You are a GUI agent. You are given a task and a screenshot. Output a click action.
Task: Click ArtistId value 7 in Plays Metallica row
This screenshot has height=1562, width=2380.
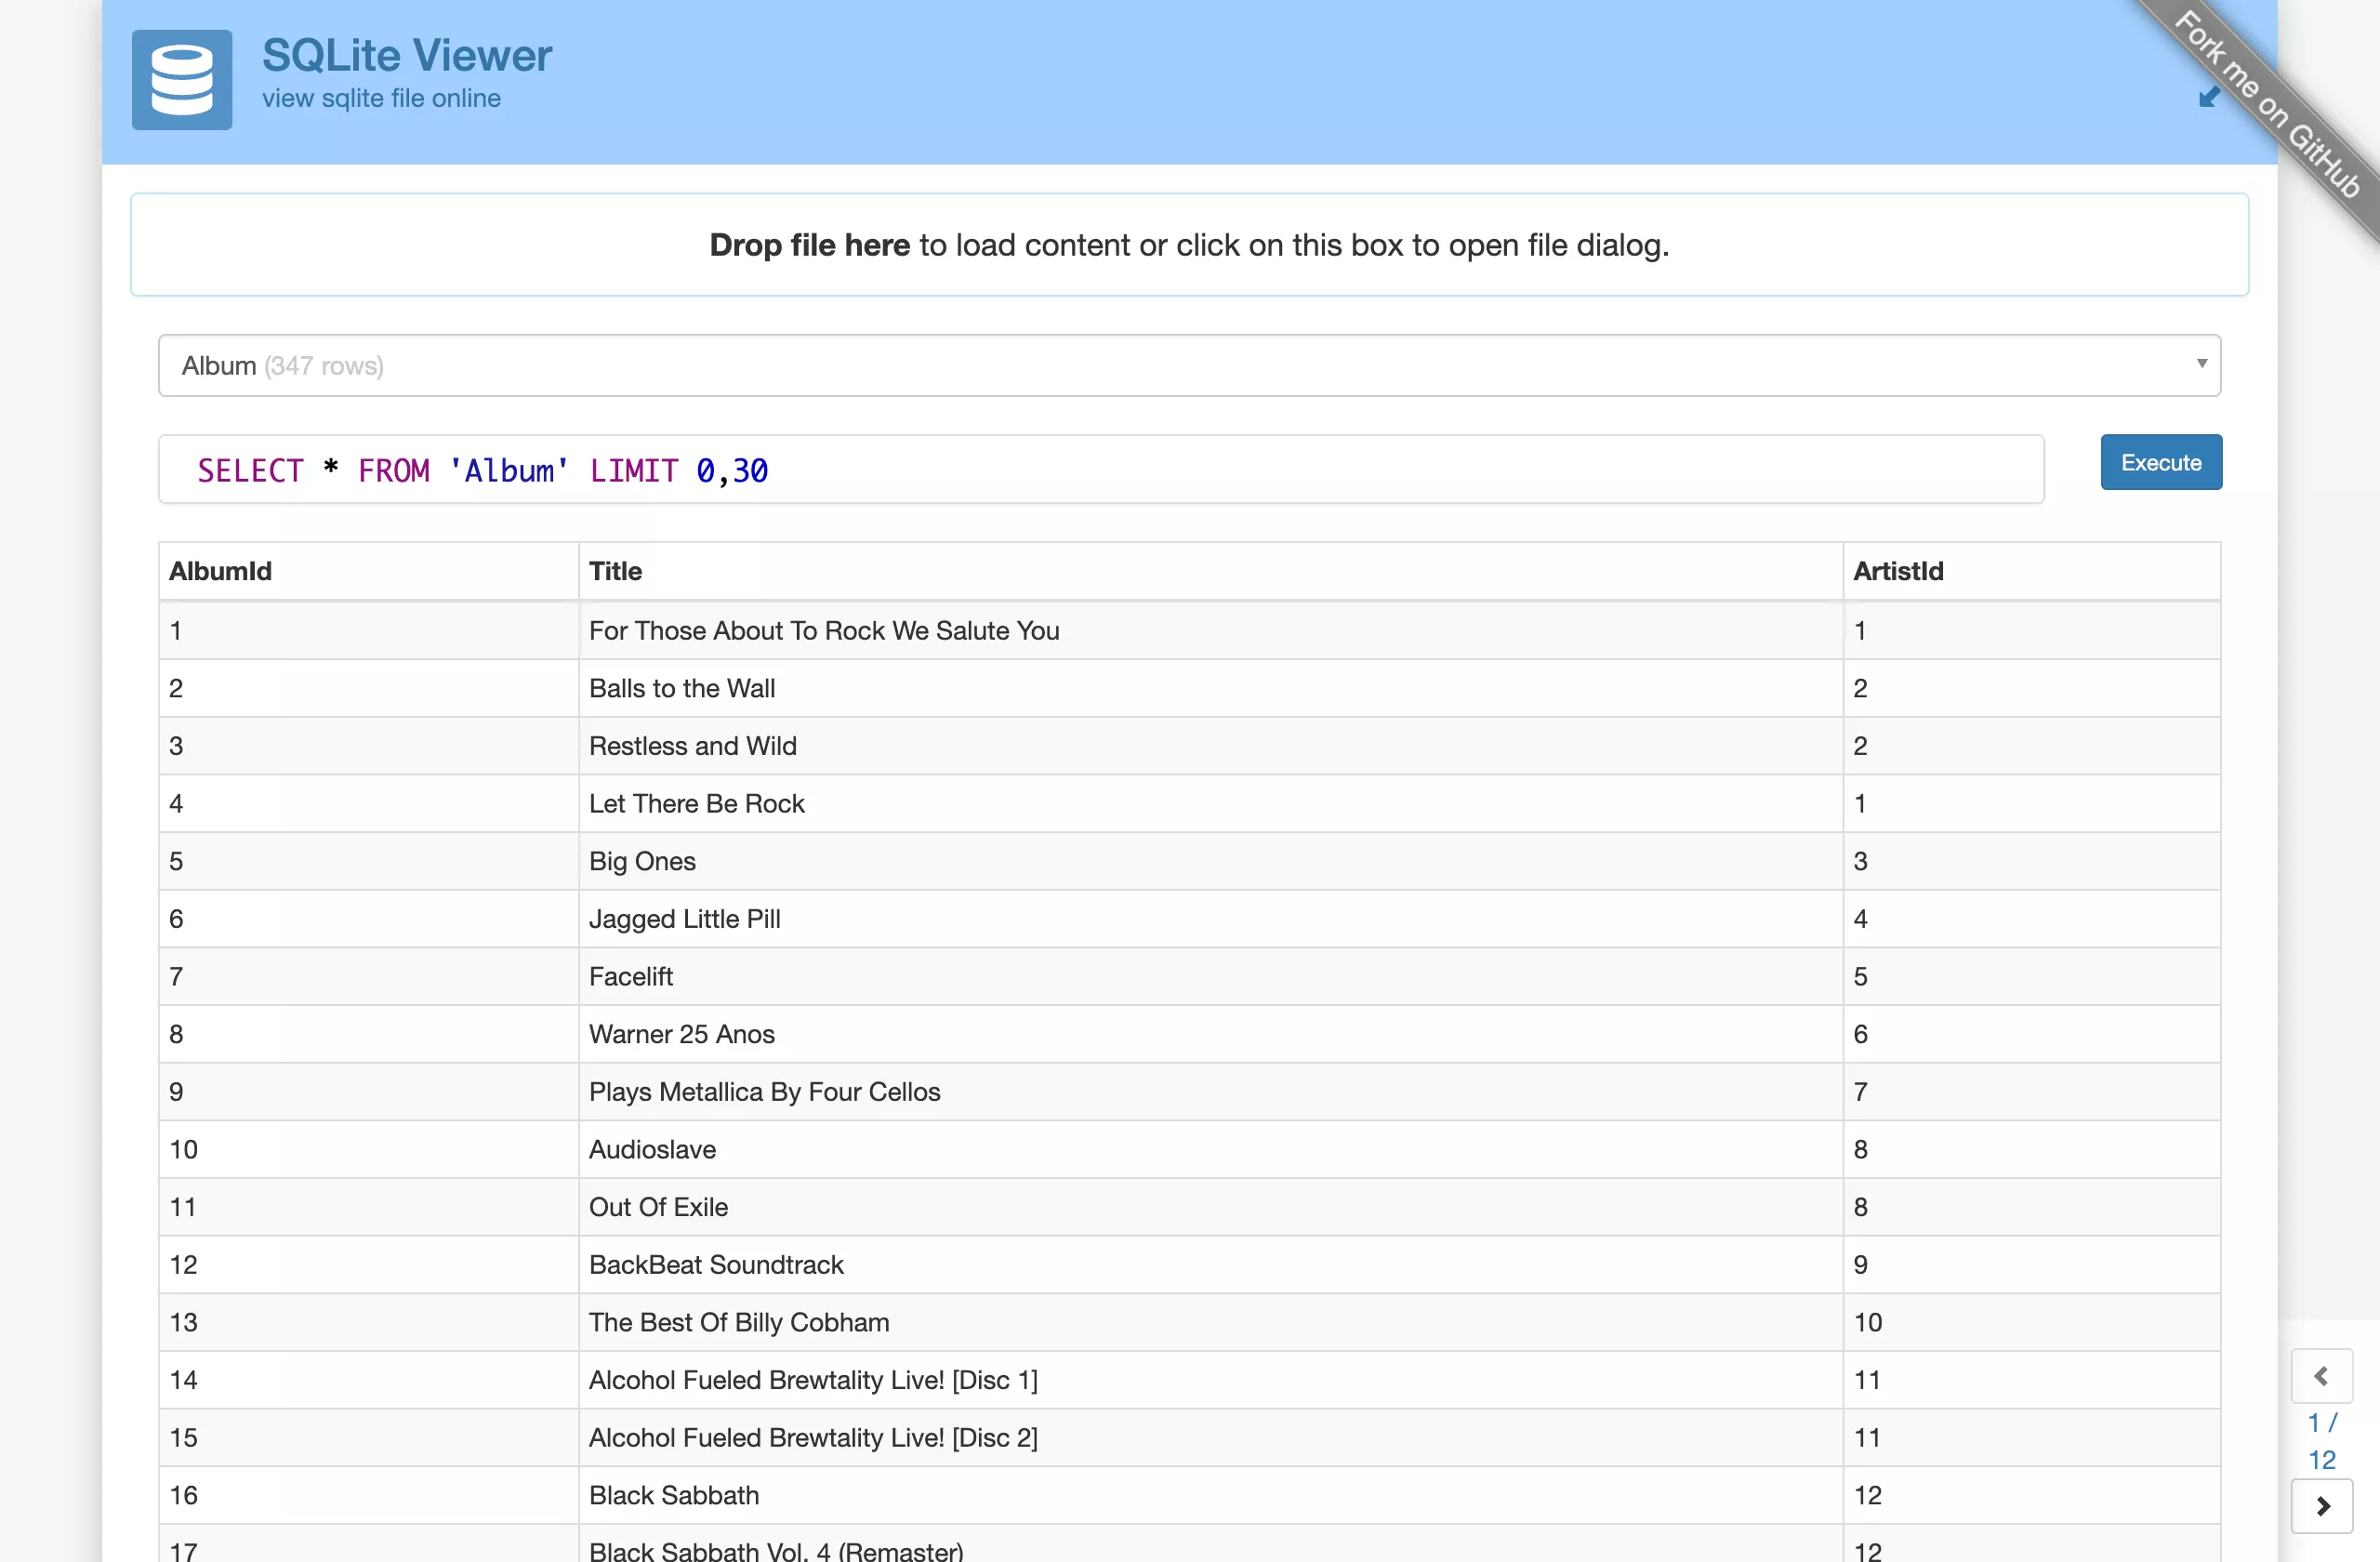[x=2031, y=1092]
